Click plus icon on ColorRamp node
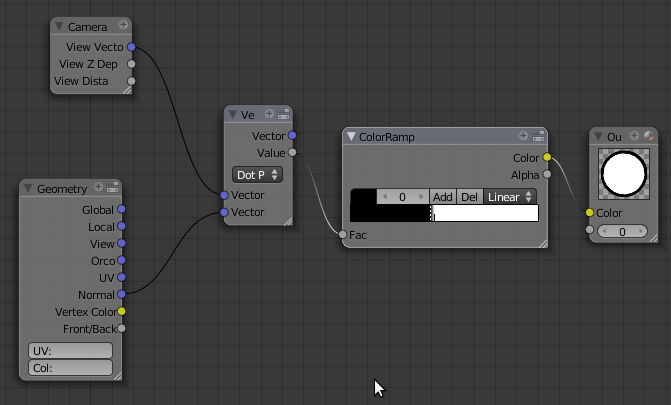 click(523, 136)
